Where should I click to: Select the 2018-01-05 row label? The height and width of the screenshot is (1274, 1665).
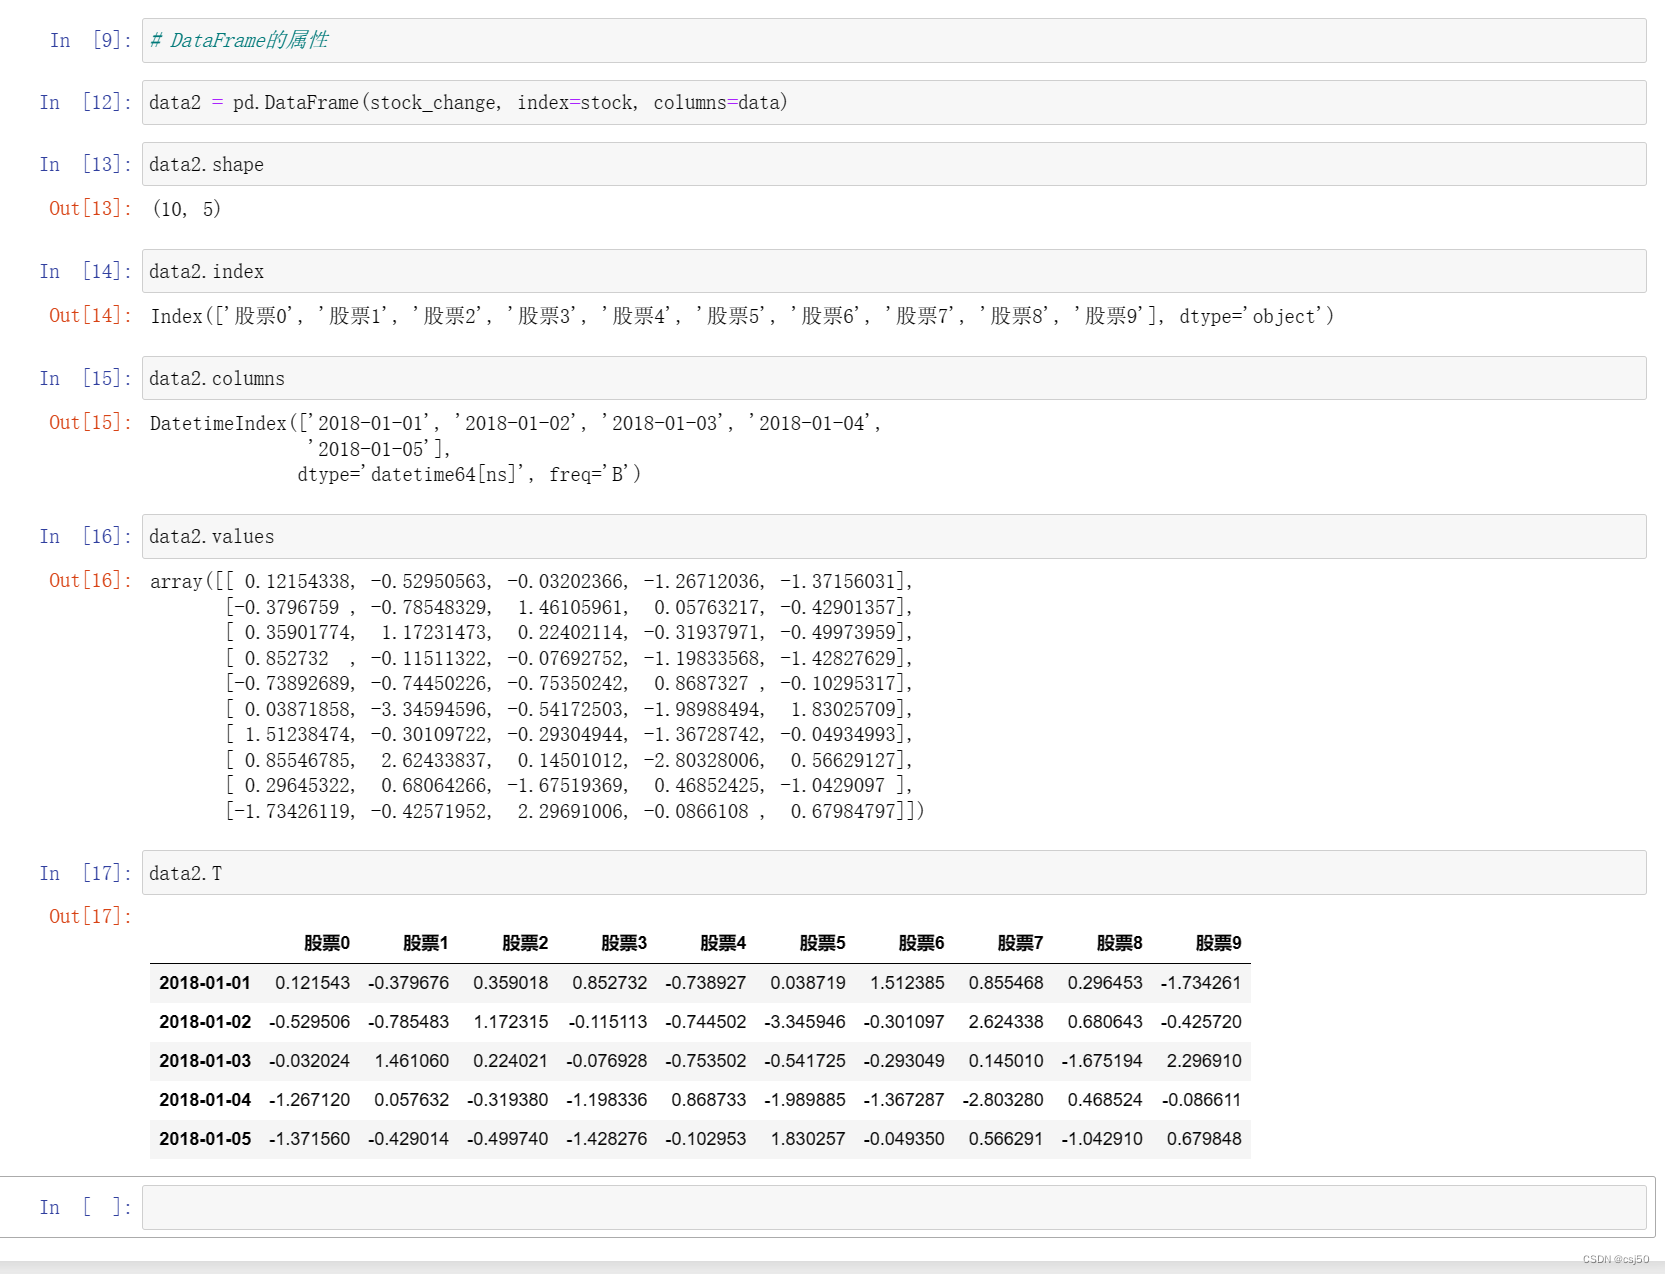pyautogui.click(x=205, y=1139)
